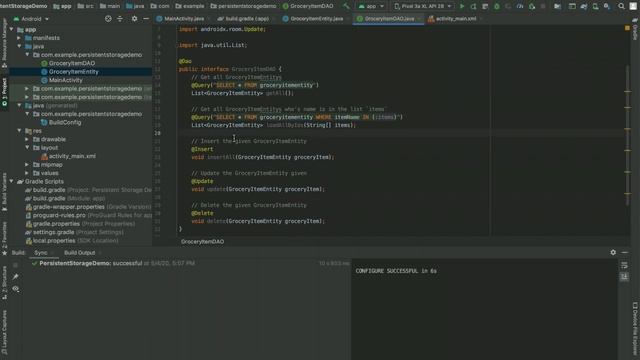Collapse the Gradle Scripts node
The height and width of the screenshot is (360, 640).
click(12, 182)
